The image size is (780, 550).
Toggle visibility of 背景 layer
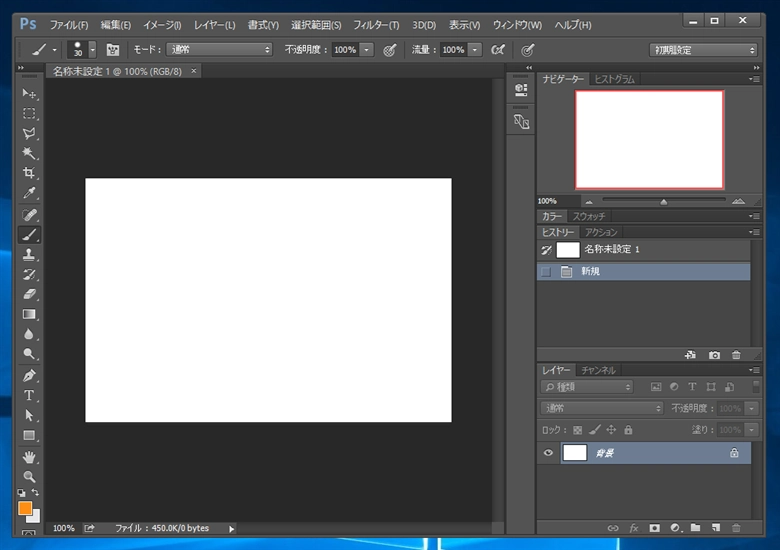click(548, 453)
